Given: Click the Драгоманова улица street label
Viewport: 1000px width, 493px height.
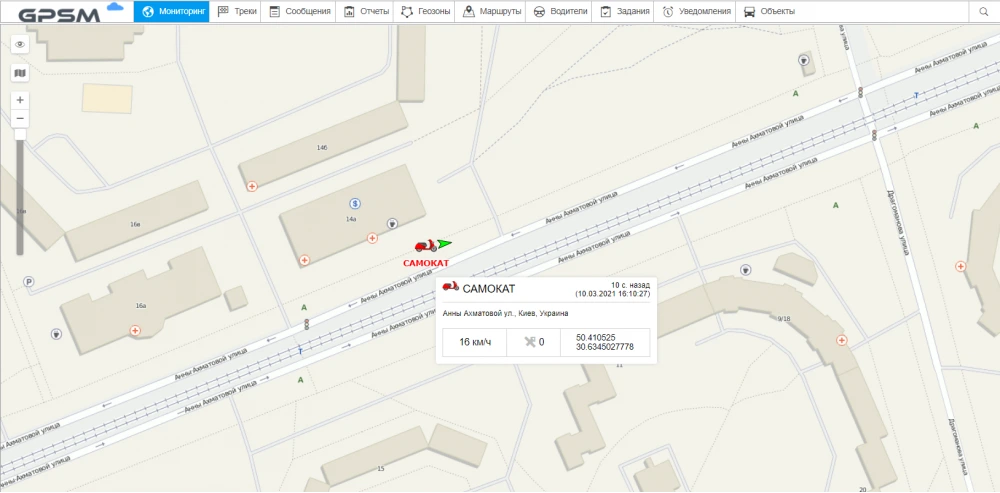Looking at the screenshot, I should 898,223.
